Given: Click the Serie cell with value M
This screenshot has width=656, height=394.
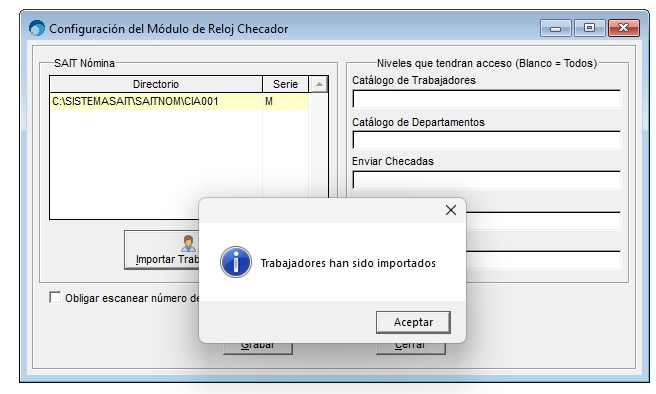Looking at the screenshot, I should (x=285, y=102).
